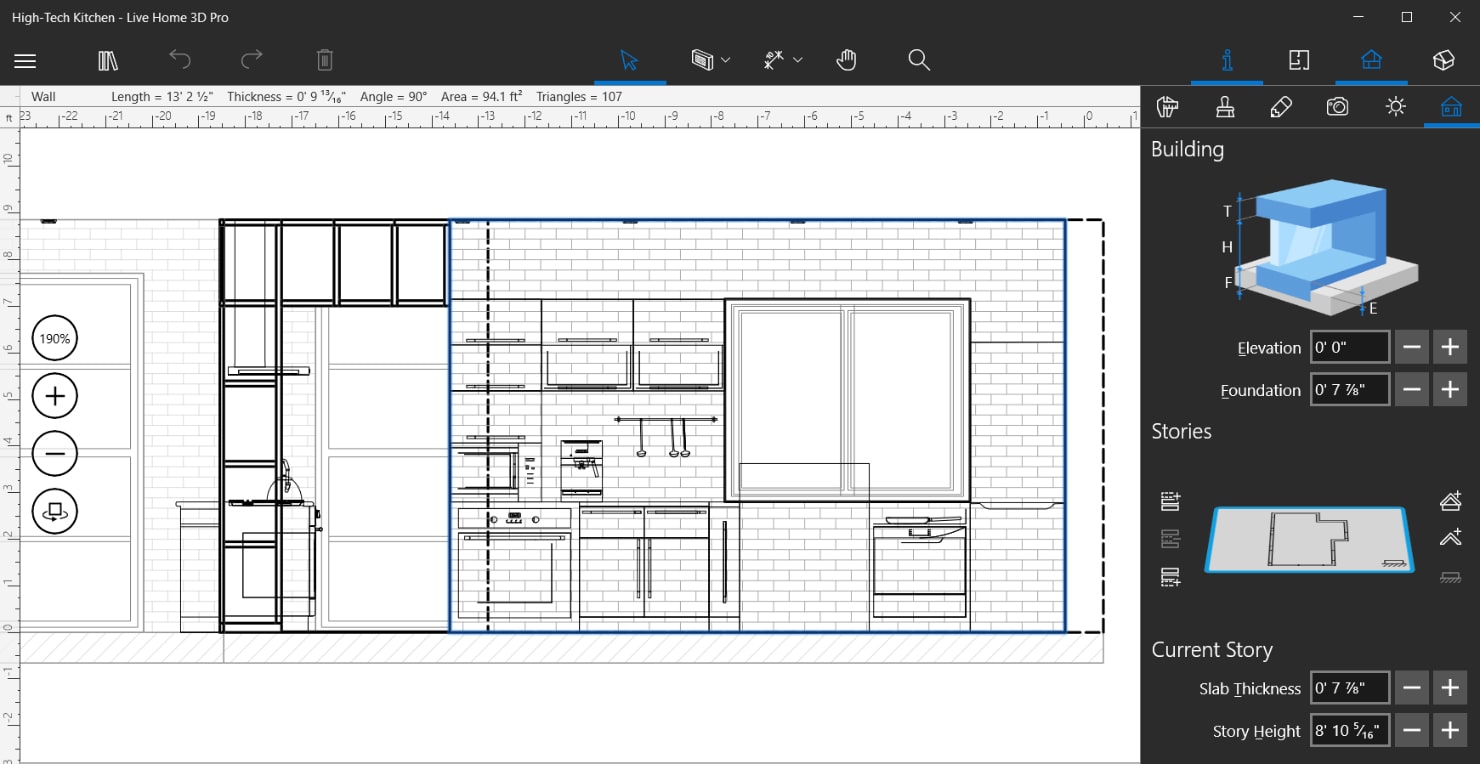Image resolution: width=1480 pixels, height=764 pixels.
Task: Click the 190% zoom level button
Action: [x=55, y=339]
